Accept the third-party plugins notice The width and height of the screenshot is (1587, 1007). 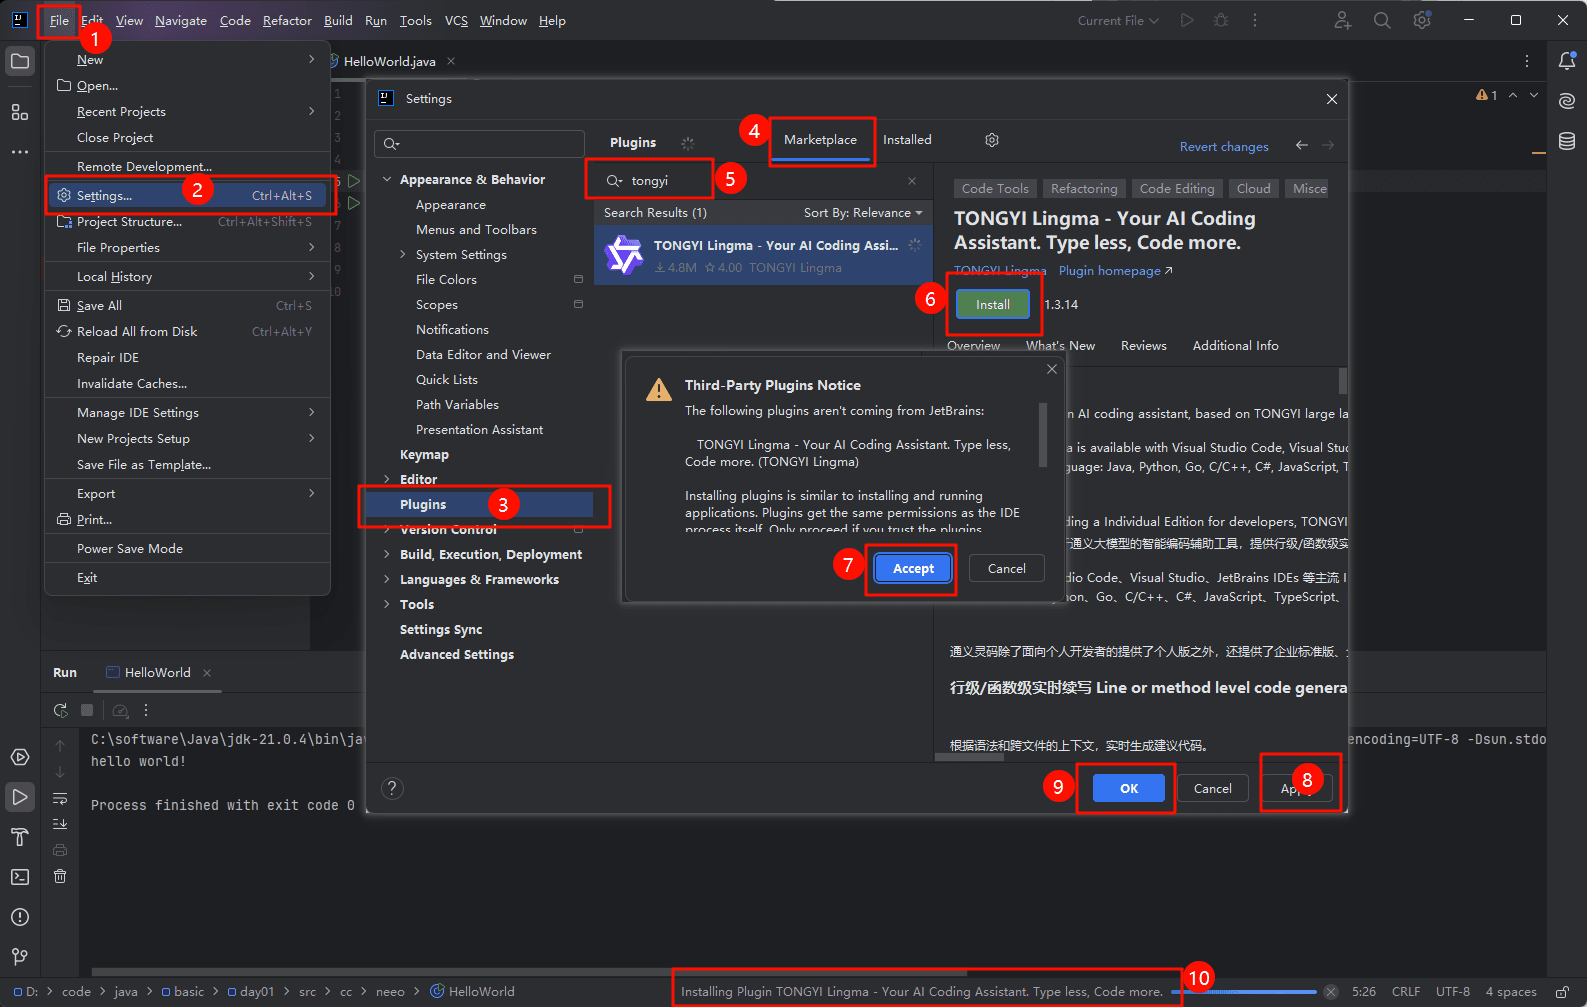tap(913, 568)
